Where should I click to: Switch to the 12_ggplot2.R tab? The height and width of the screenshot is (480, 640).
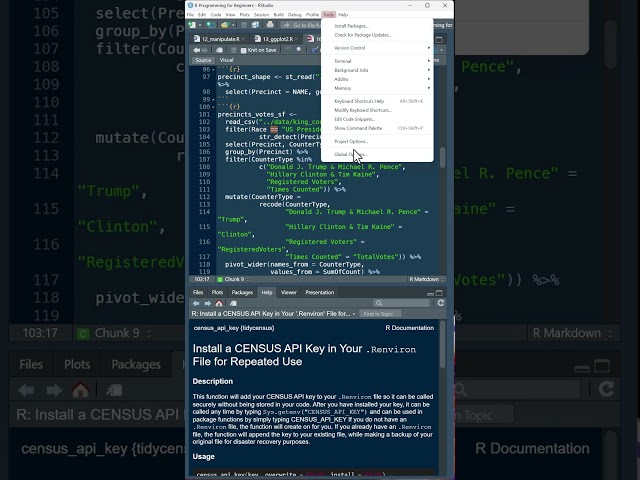[x=278, y=39]
